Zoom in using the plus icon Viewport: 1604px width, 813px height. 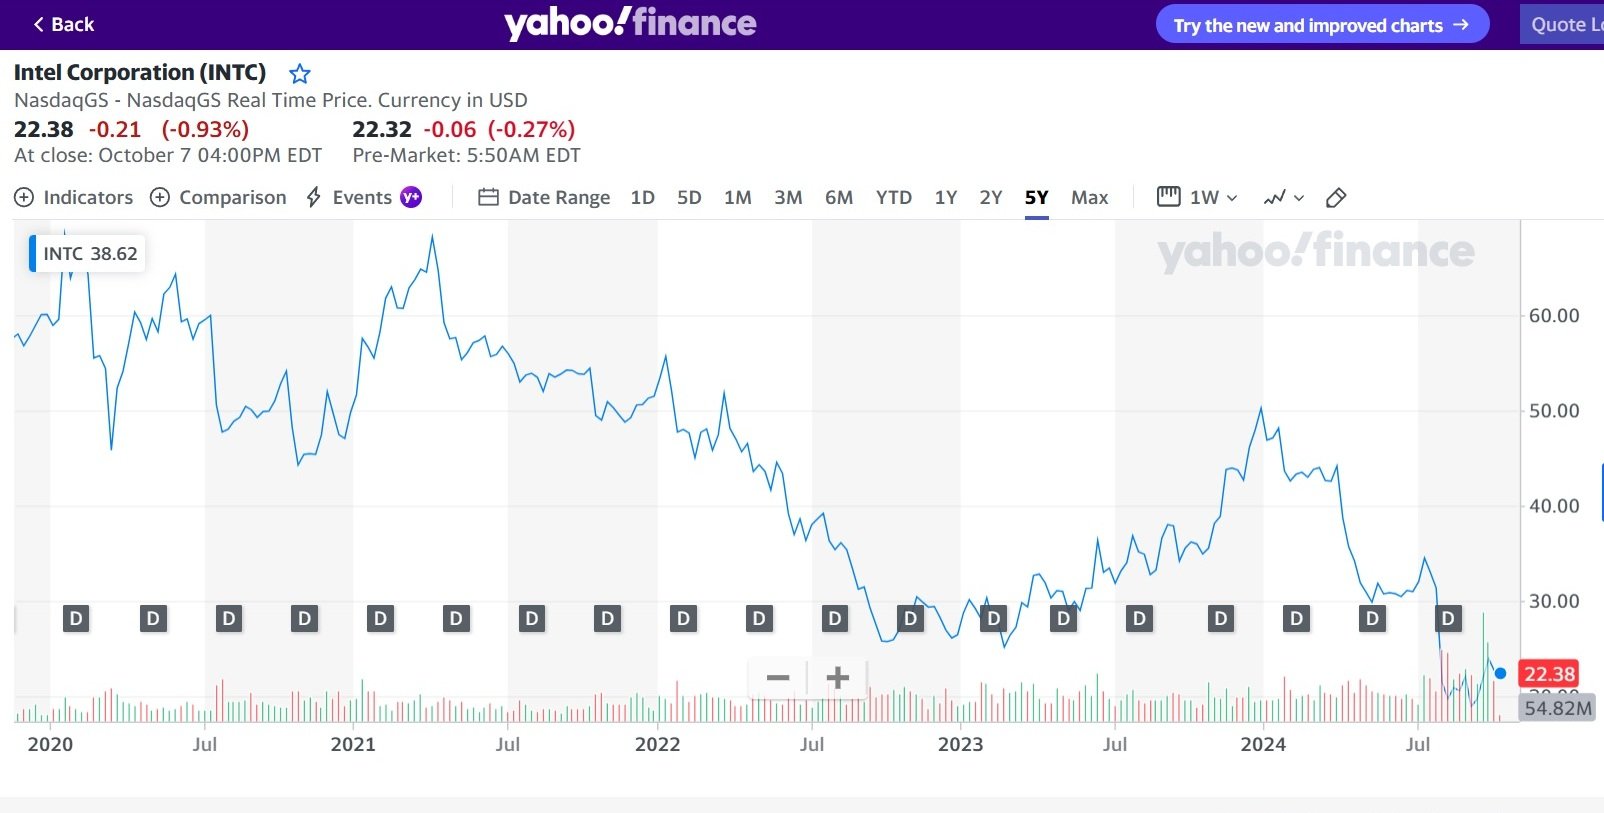tap(838, 677)
